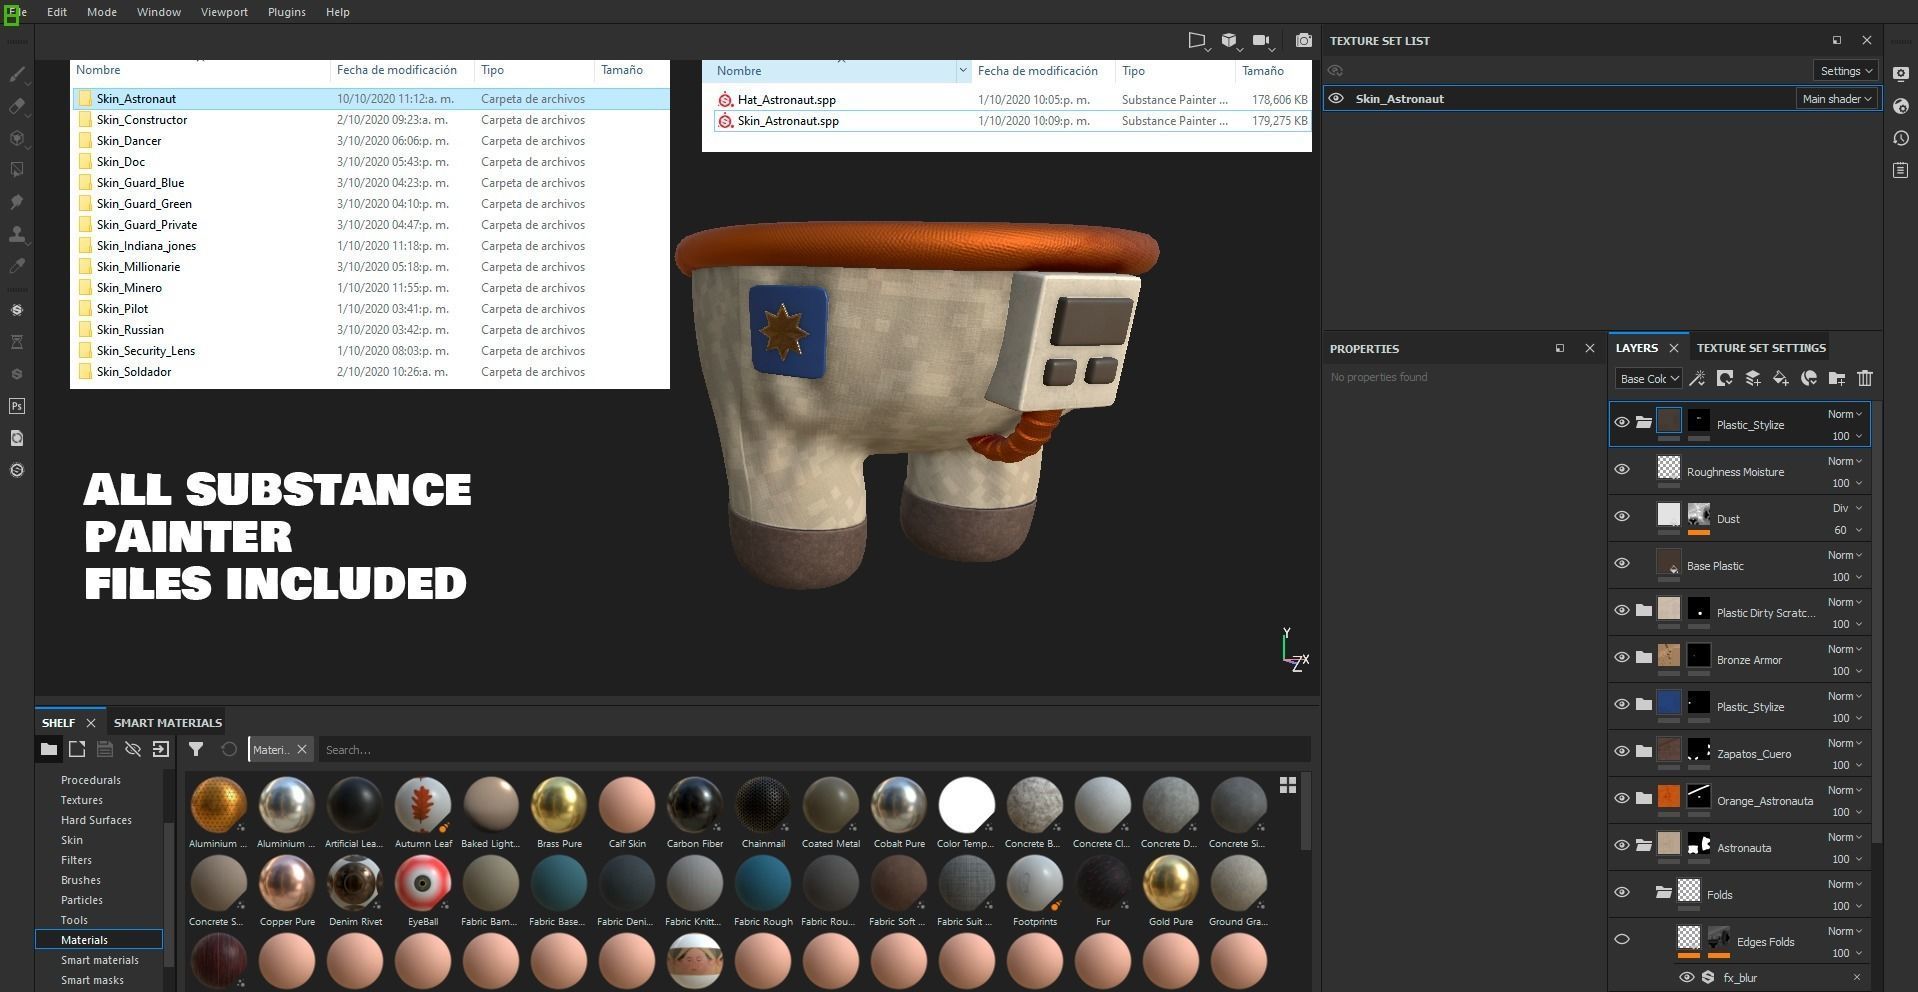Open the history clock icon on right sidebar

[x=1901, y=138]
